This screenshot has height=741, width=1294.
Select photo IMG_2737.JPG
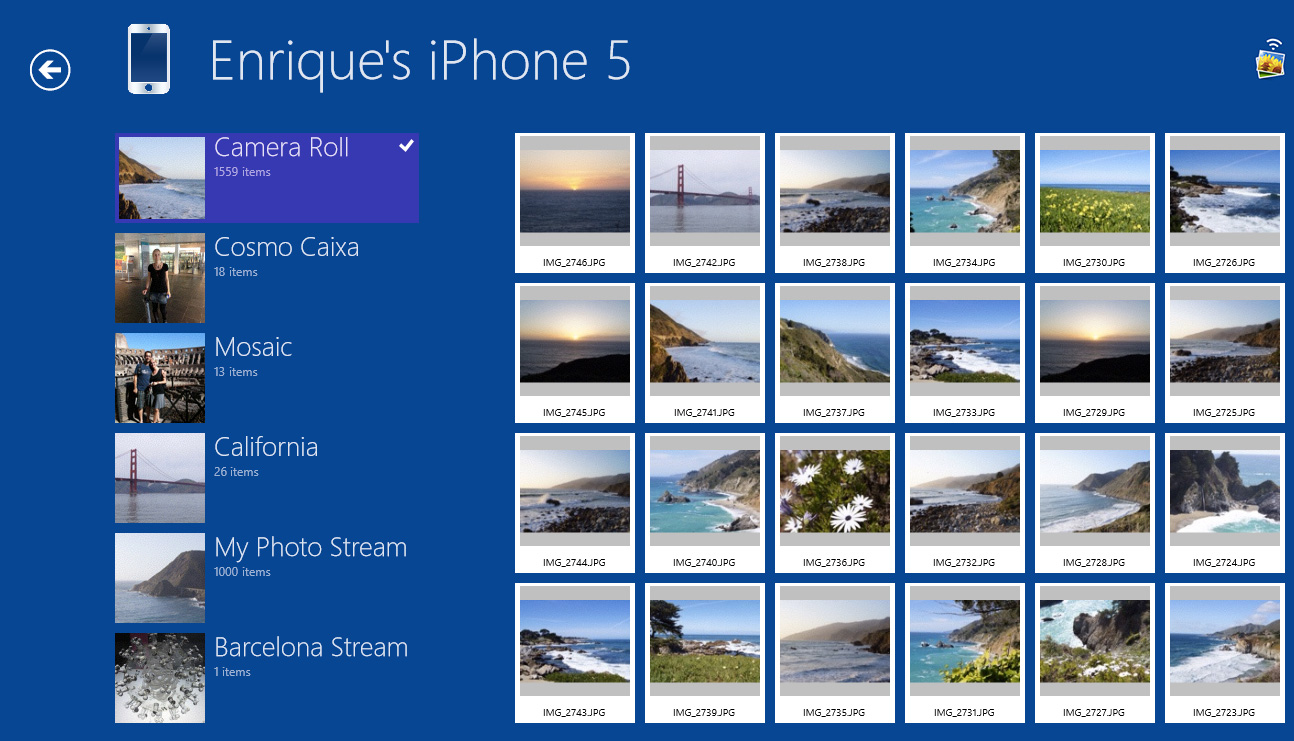[835, 353]
